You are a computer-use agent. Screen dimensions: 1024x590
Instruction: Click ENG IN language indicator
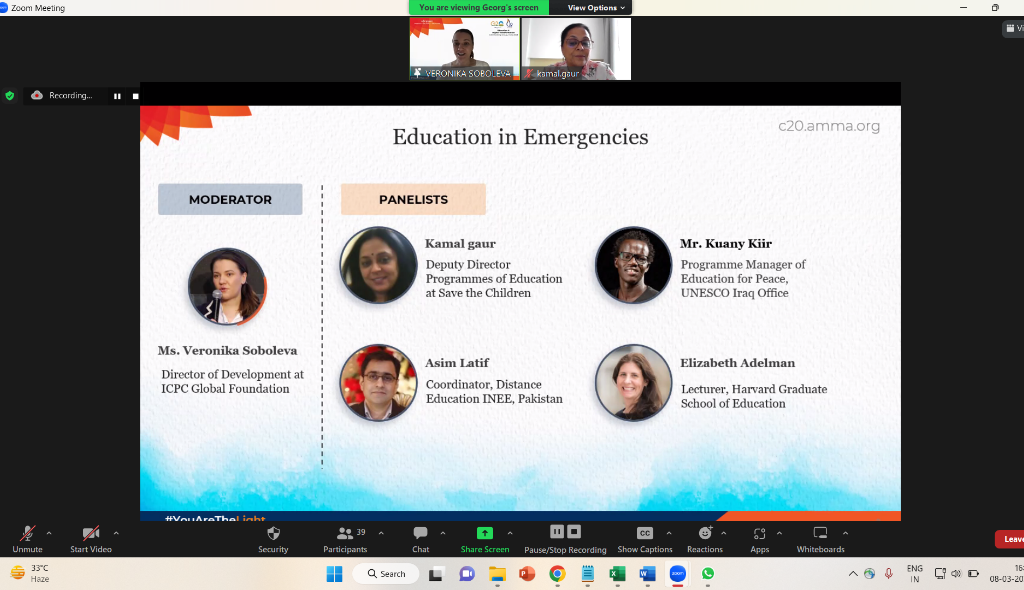click(x=915, y=574)
